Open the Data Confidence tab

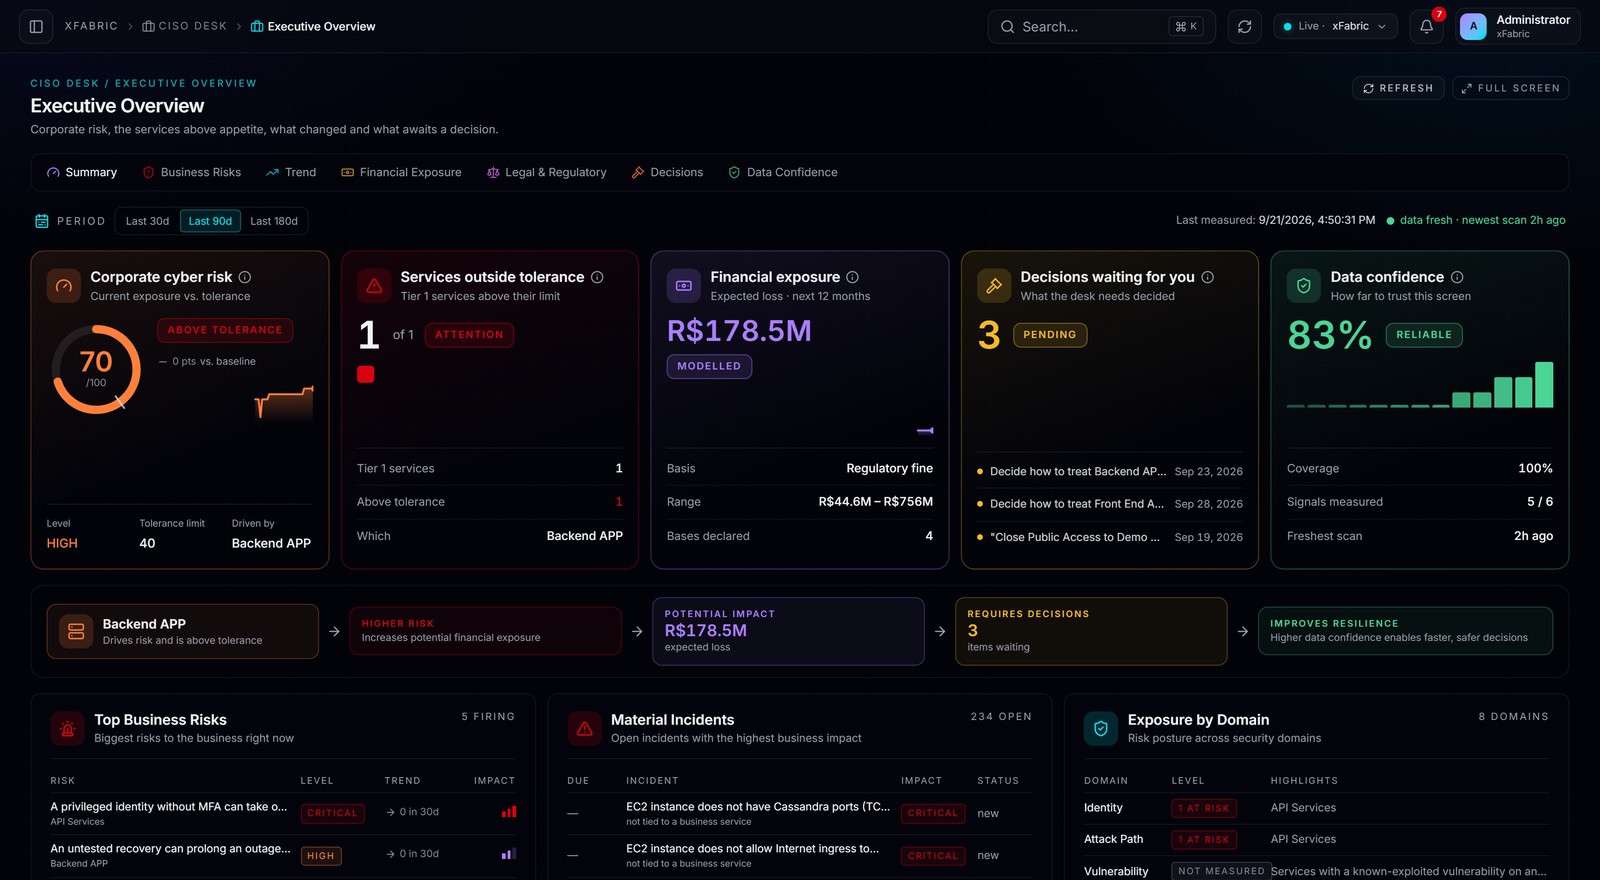point(783,172)
